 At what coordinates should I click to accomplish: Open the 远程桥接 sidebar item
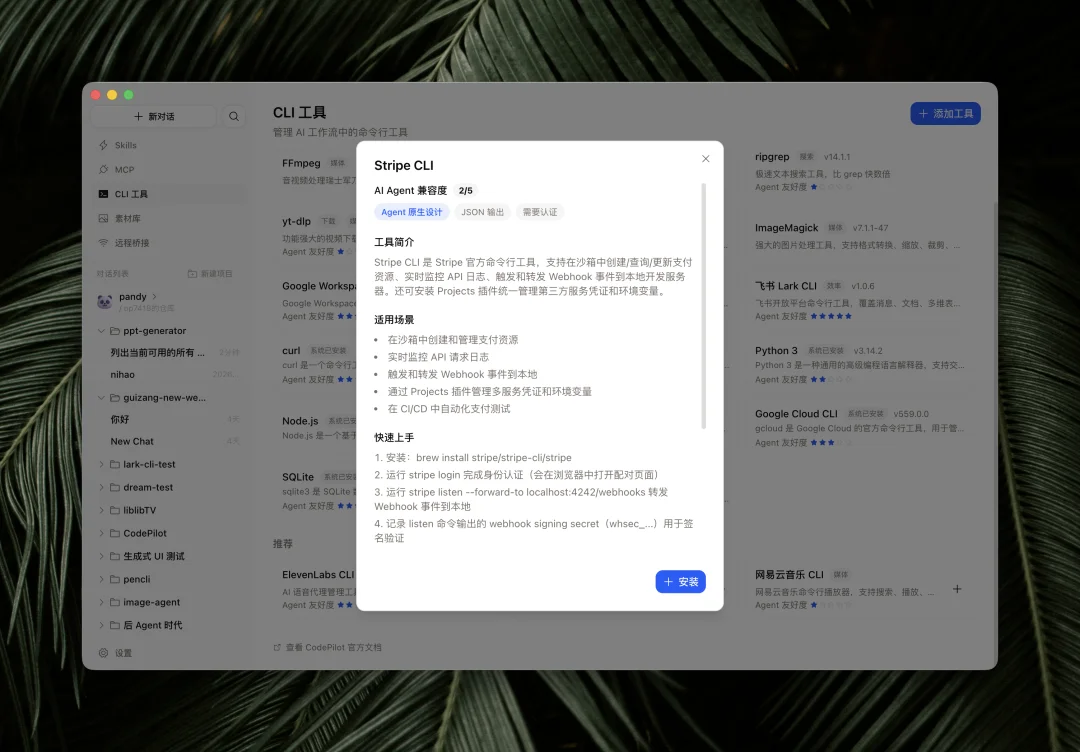(131, 242)
